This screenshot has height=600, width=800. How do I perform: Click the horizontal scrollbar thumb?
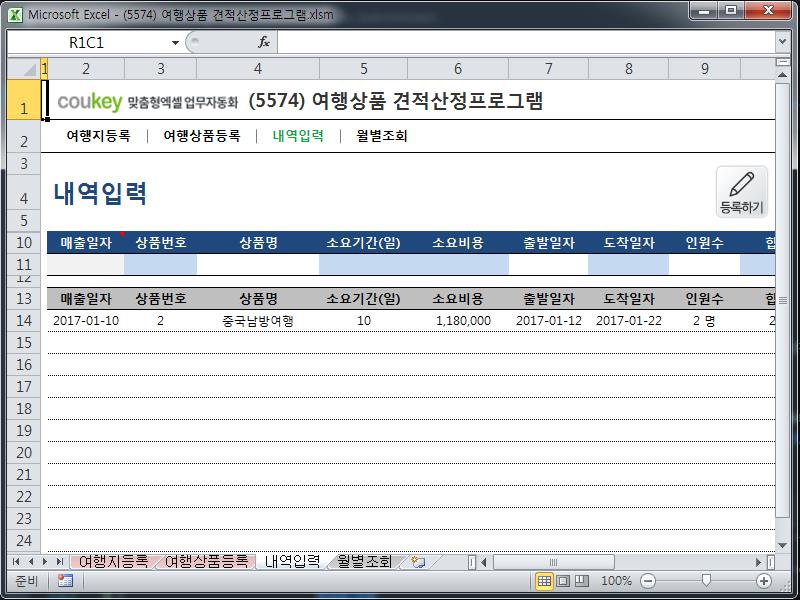pyautogui.click(x=554, y=562)
